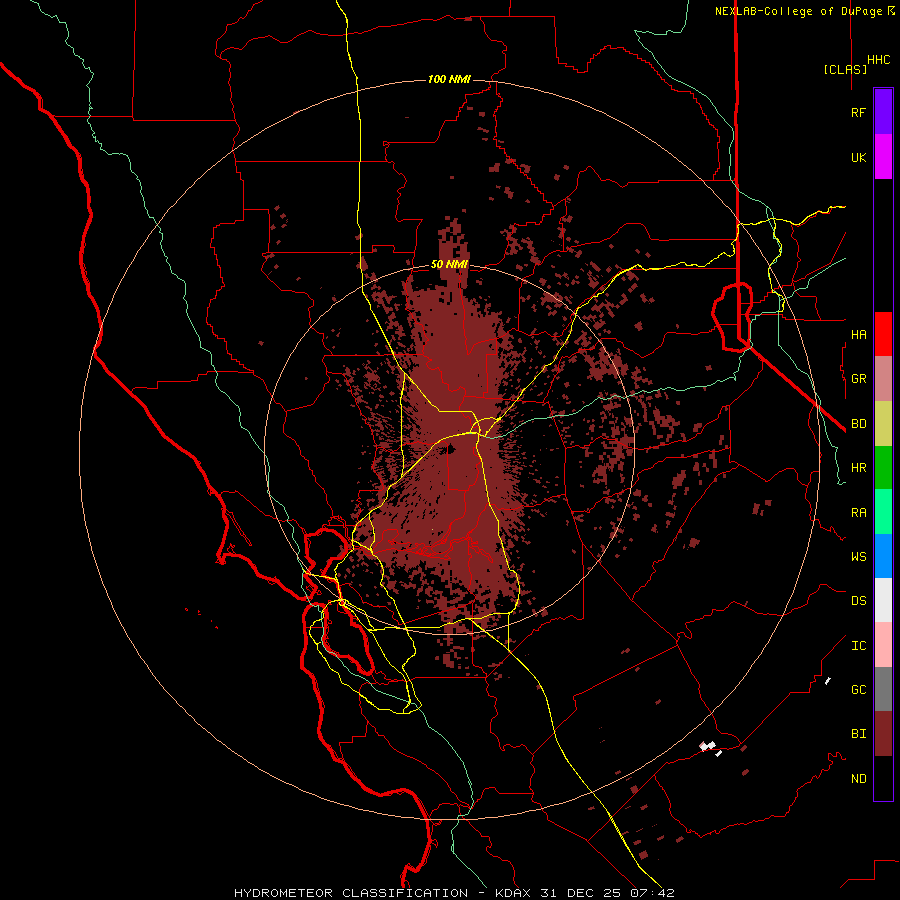Click the black ND legend swatch
This screenshot has height=900, width=900.
click(883, 778)
